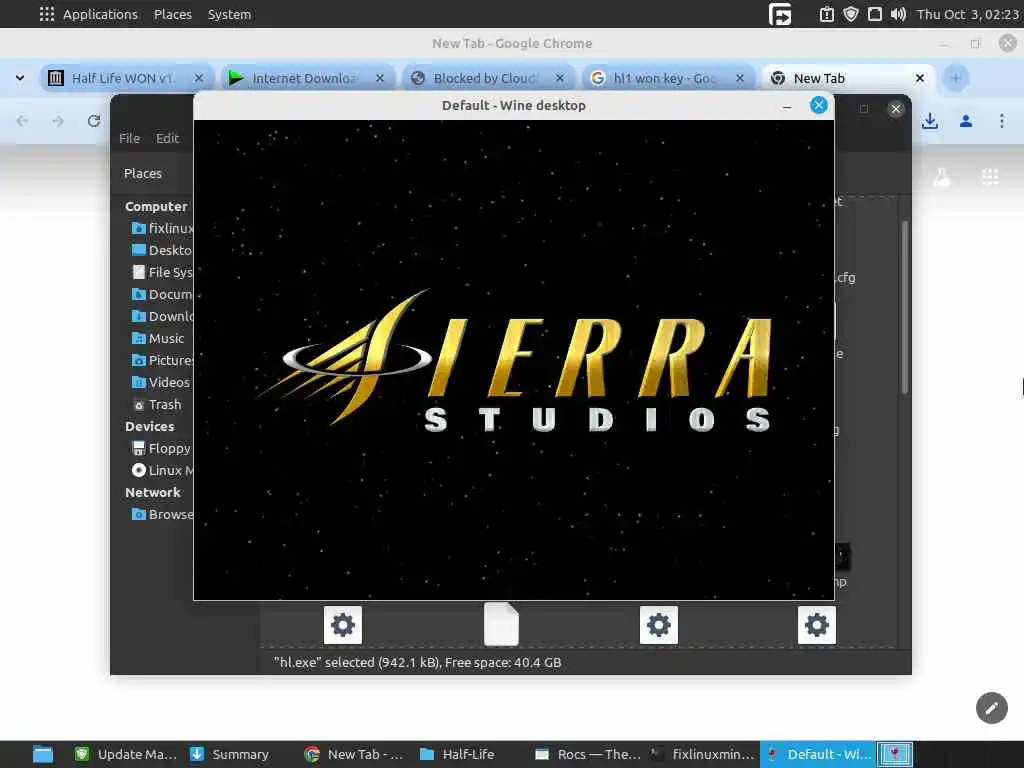Click the customize Chrome pencil button
The width and height of the screenshot is (1024, 768).
point(991,708)
